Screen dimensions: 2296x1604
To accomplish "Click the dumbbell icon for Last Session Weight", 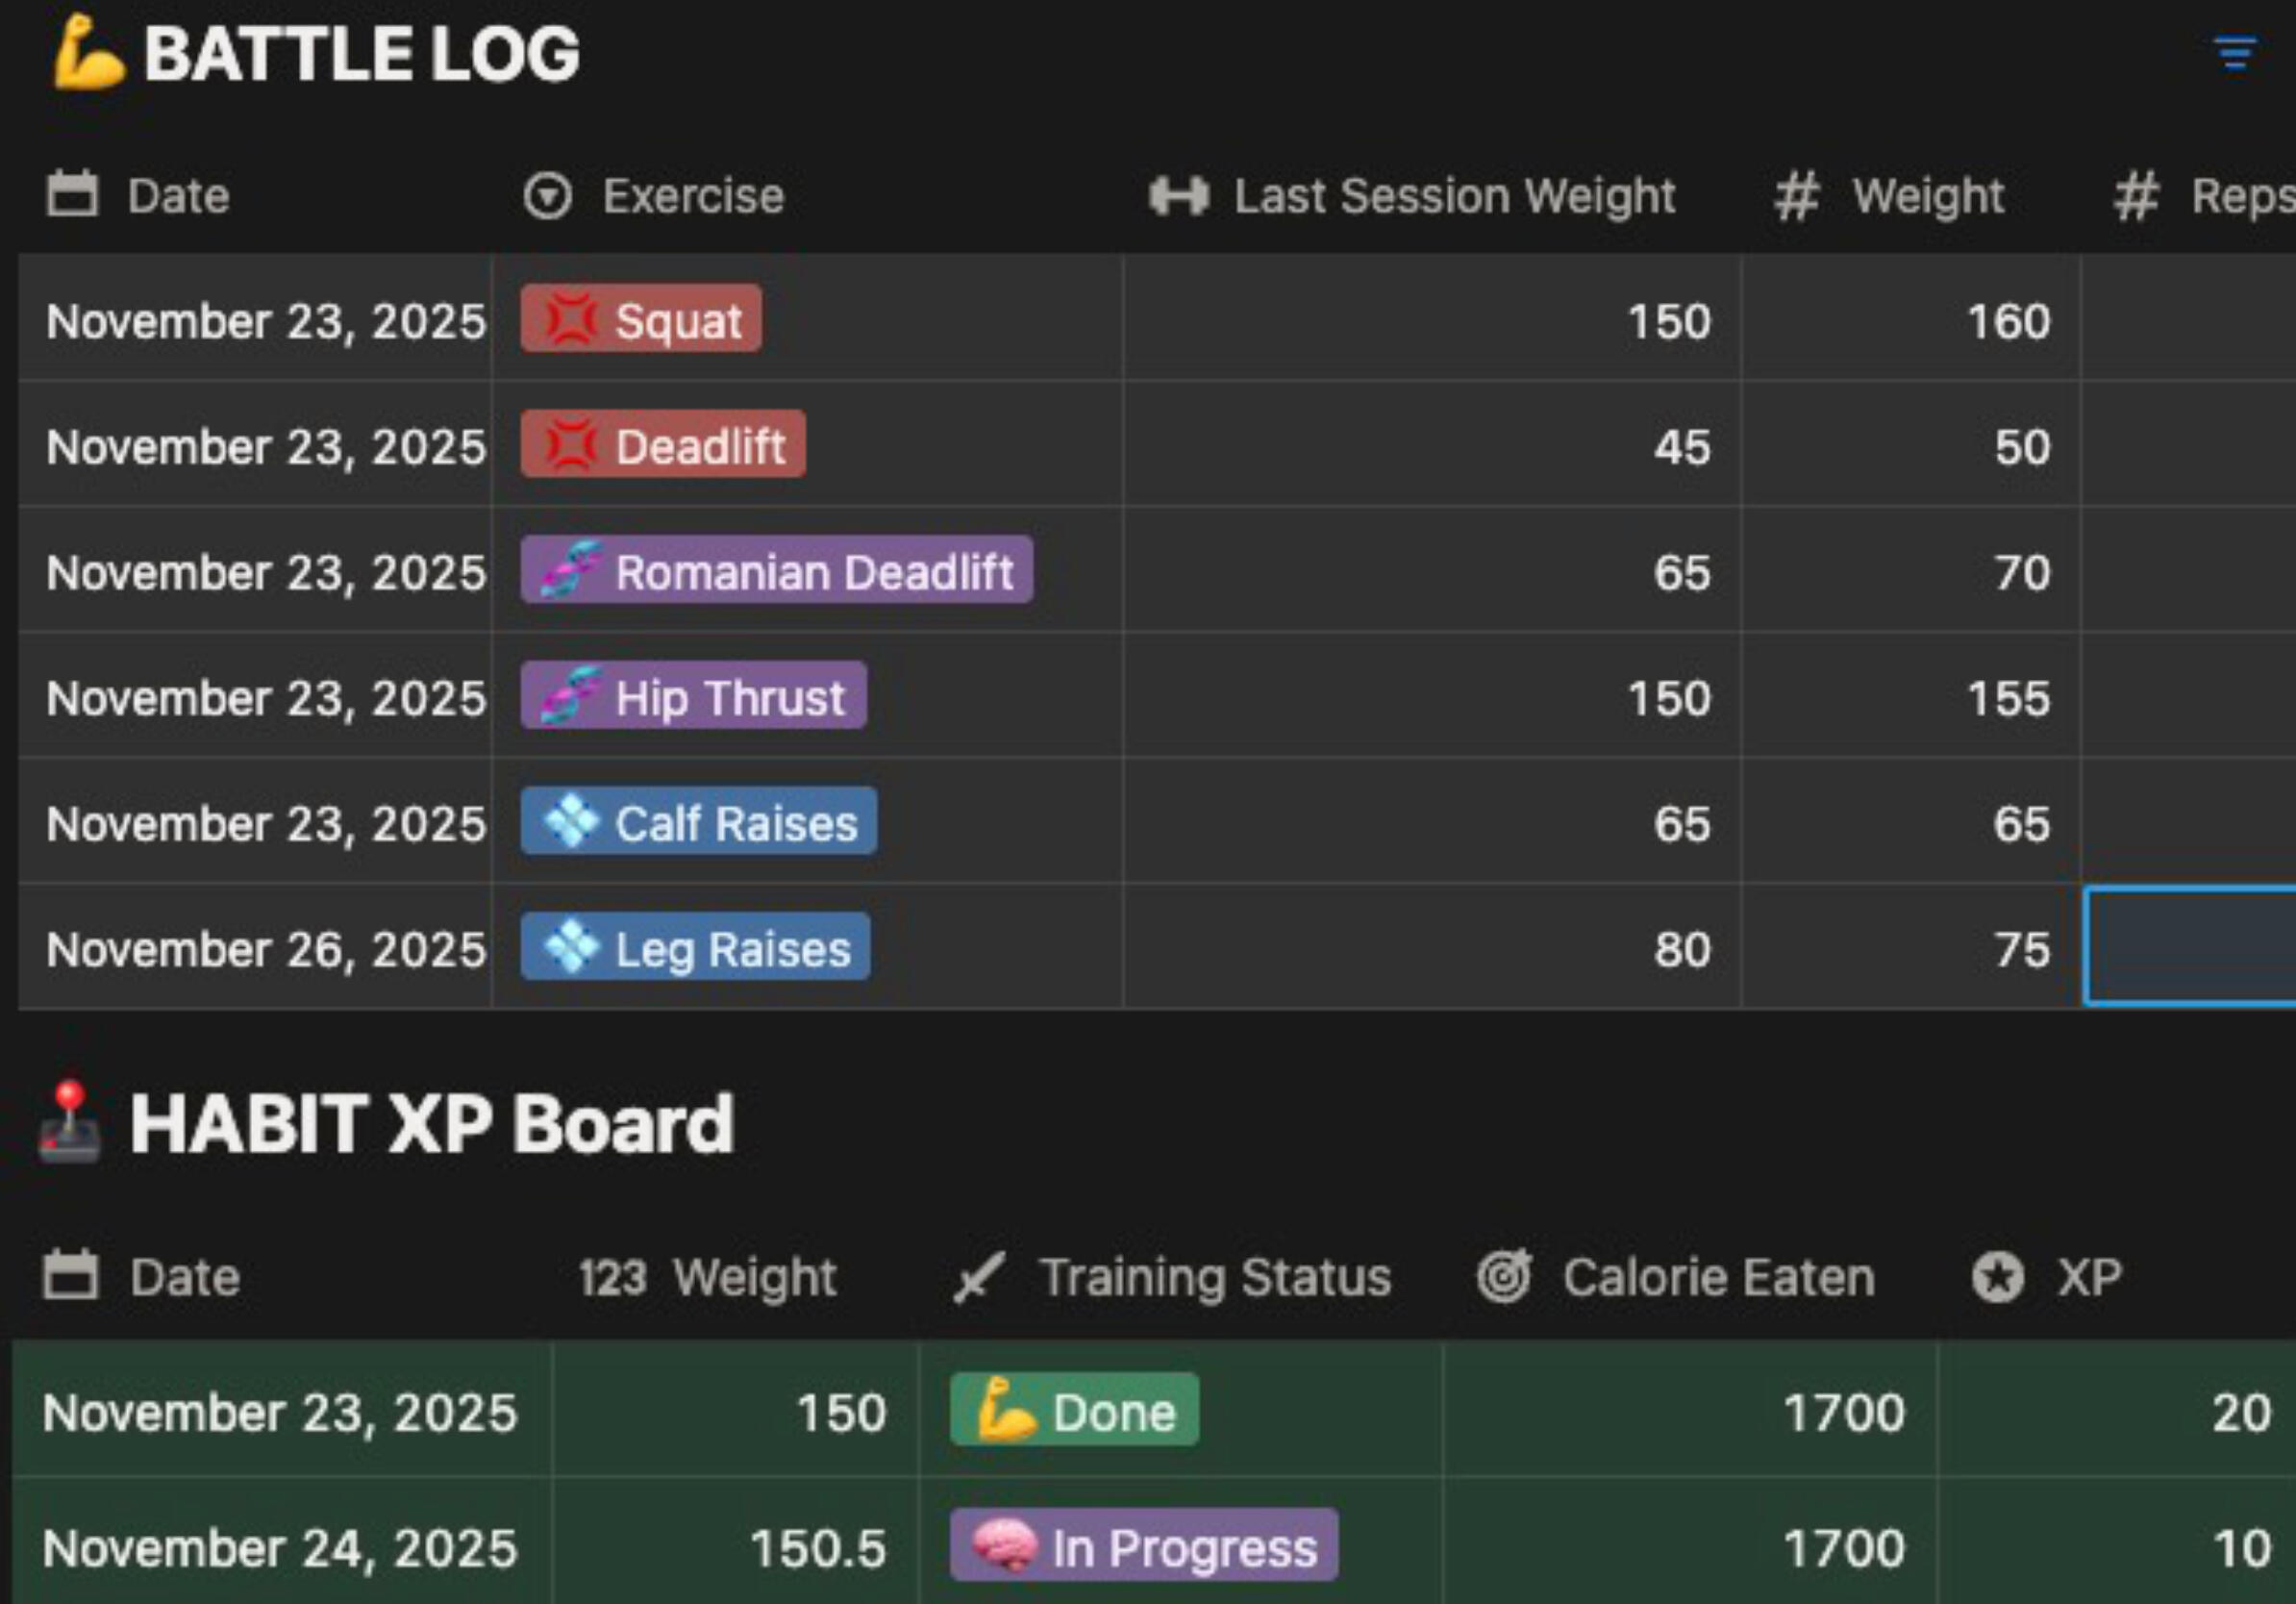I will [1178, 196].
